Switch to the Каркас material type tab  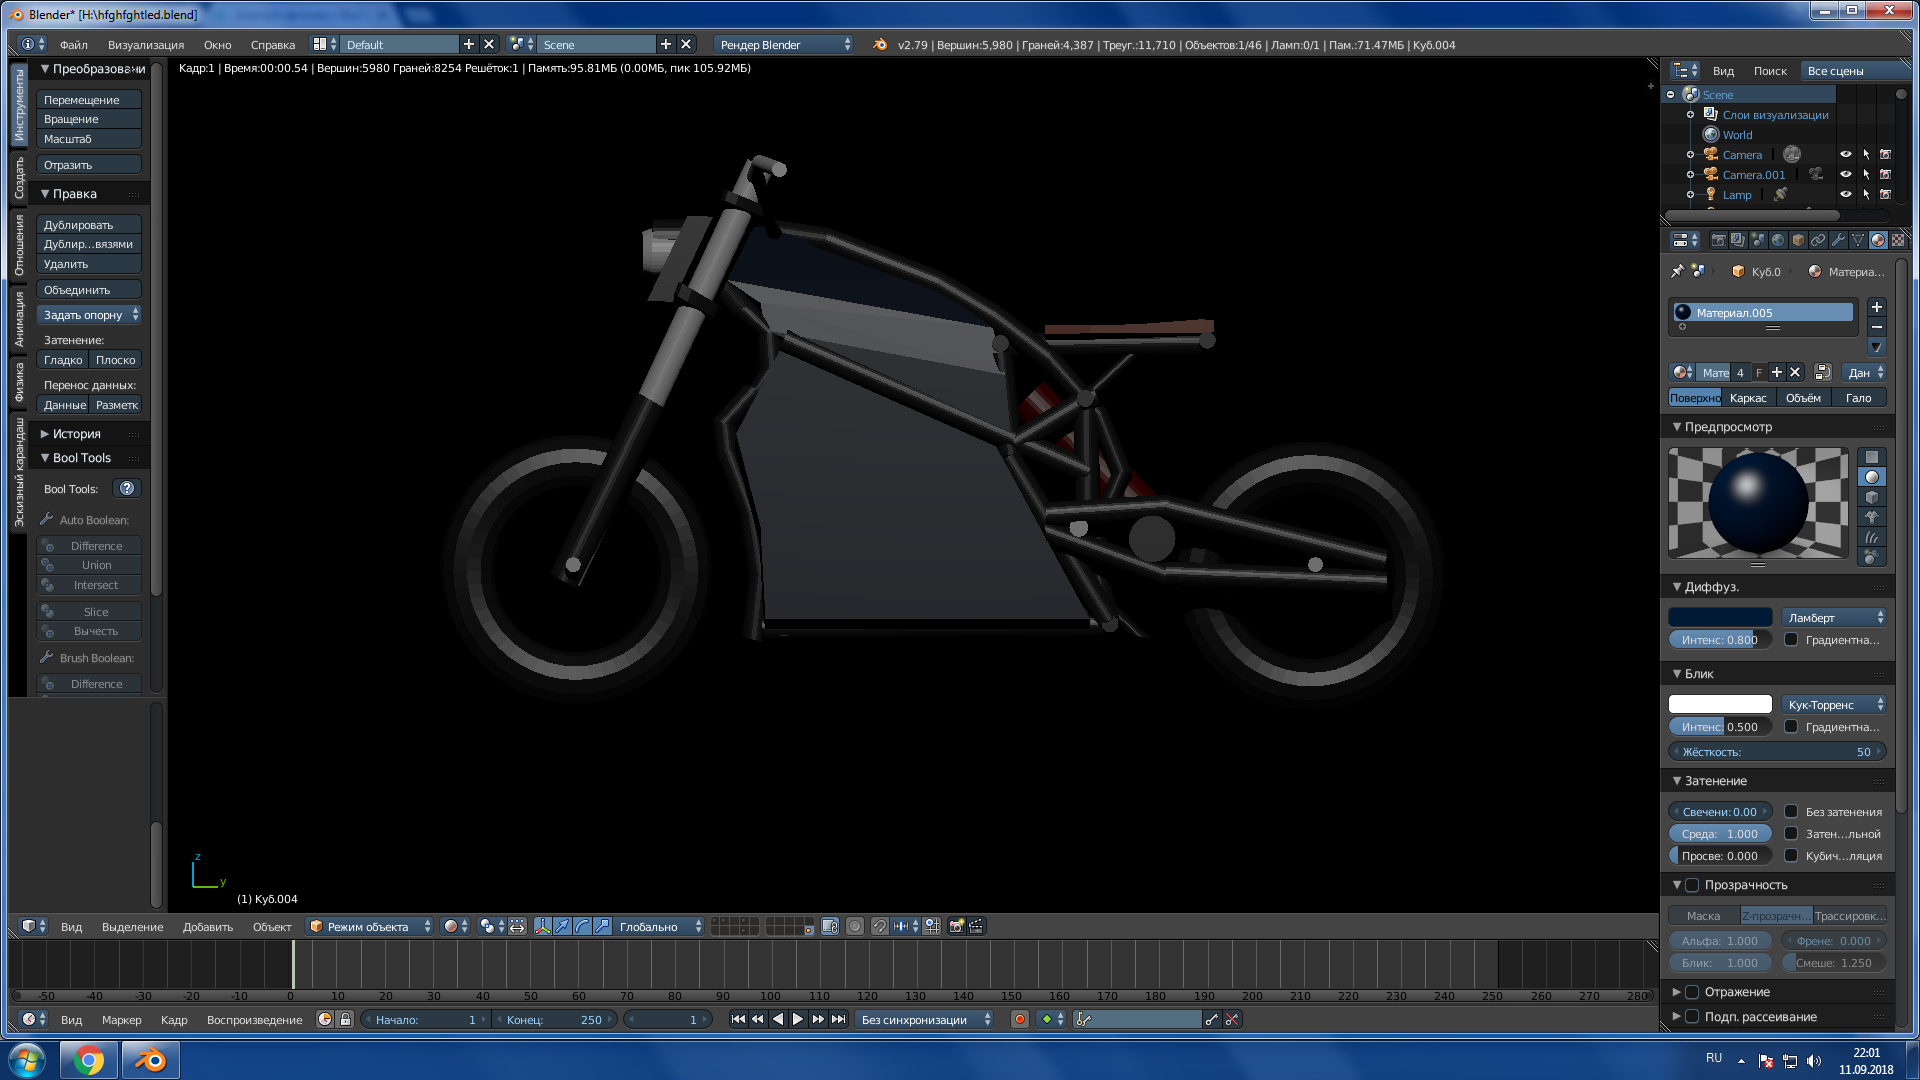[x=1748, y=397]
